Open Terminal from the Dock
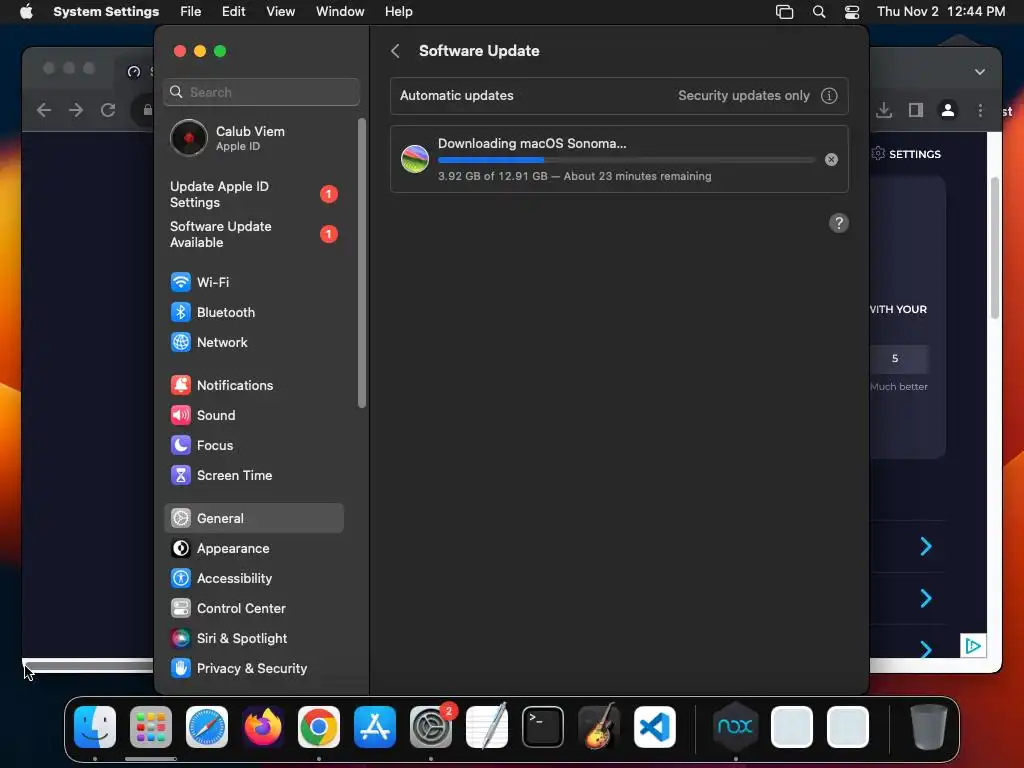The image size is (1024, 768). click(543, 727)
